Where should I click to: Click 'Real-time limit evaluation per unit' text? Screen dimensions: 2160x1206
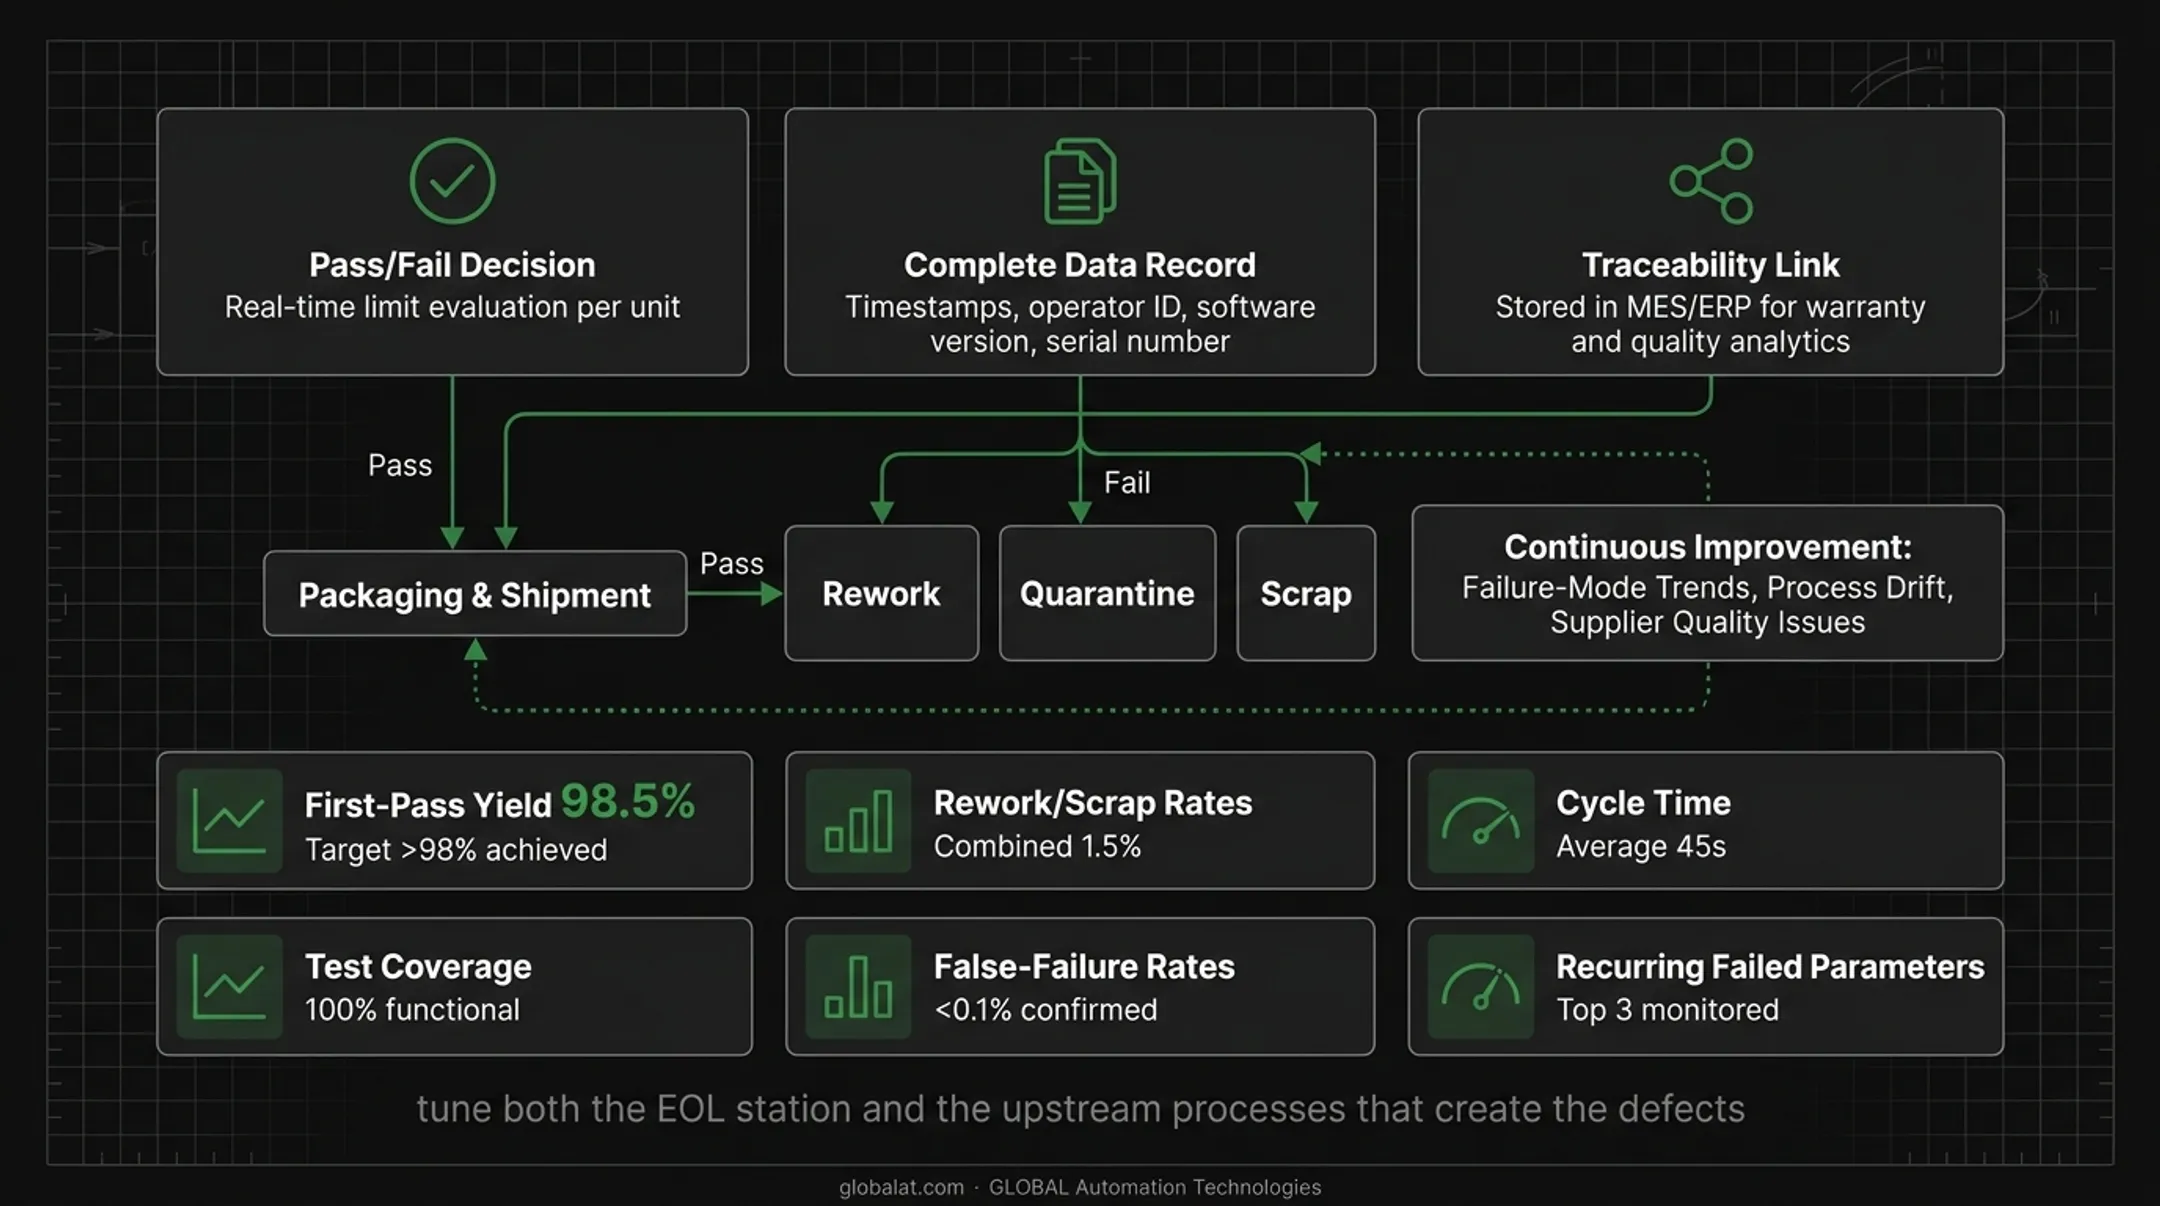pos(452,307)
